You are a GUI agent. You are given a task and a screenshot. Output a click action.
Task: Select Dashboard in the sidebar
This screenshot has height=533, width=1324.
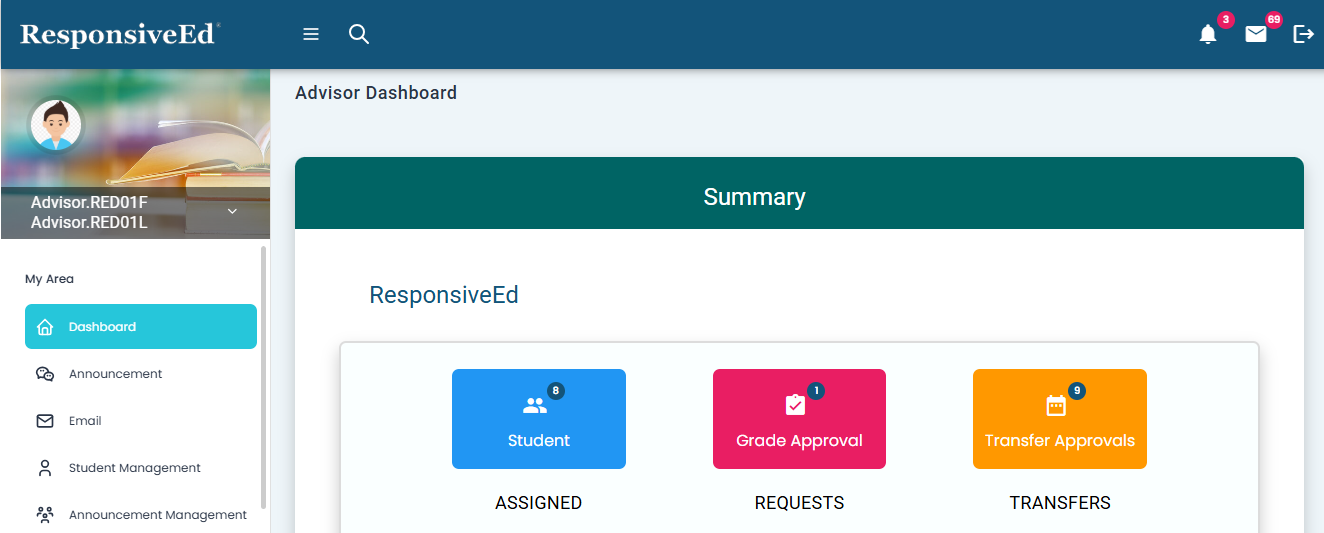(141, 327)
